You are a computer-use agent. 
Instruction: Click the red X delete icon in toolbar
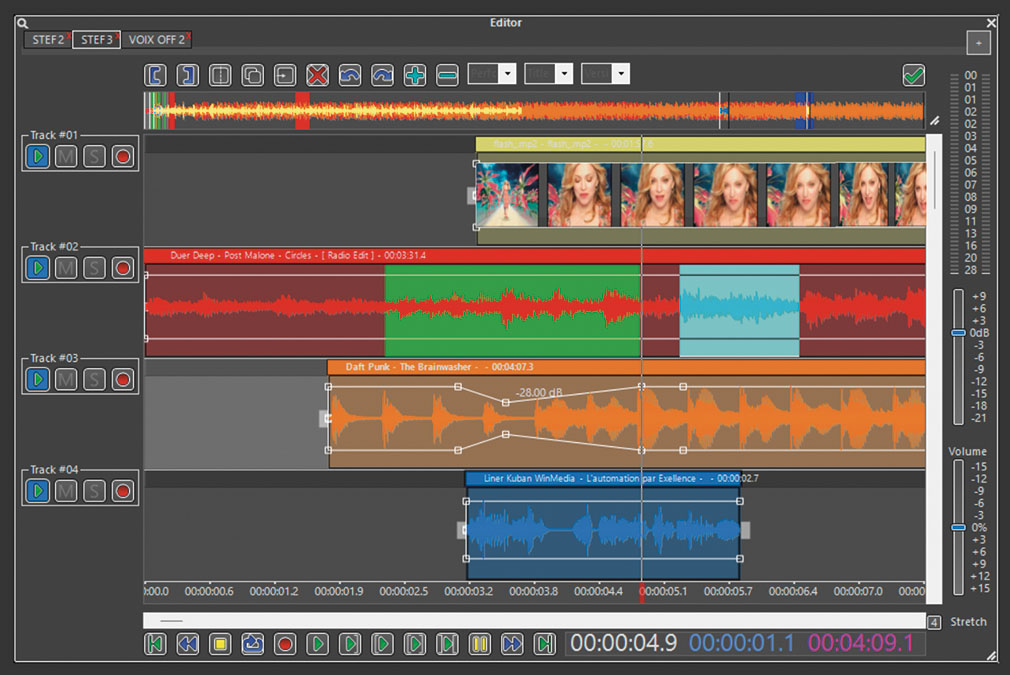pyautogui.click(x=317, y=75)
